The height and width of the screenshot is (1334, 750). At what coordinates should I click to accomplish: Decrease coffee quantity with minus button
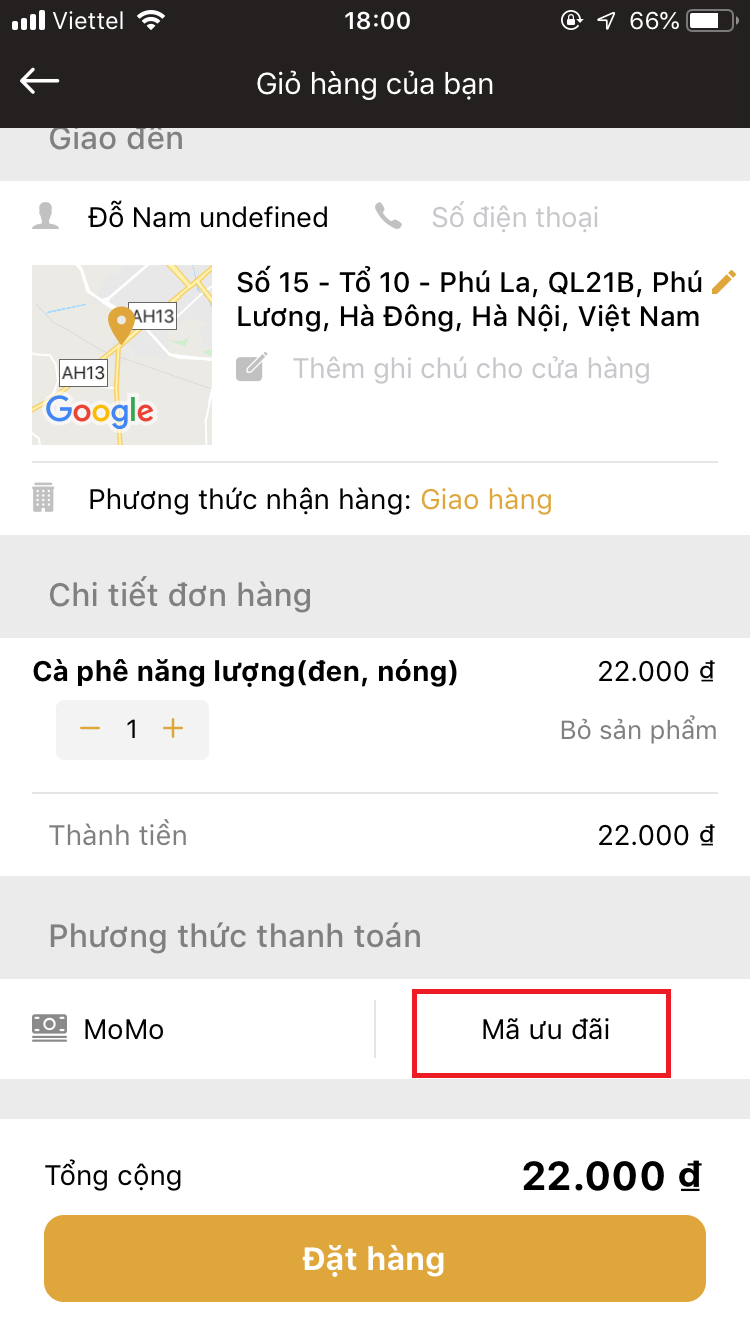click(90, 729)
